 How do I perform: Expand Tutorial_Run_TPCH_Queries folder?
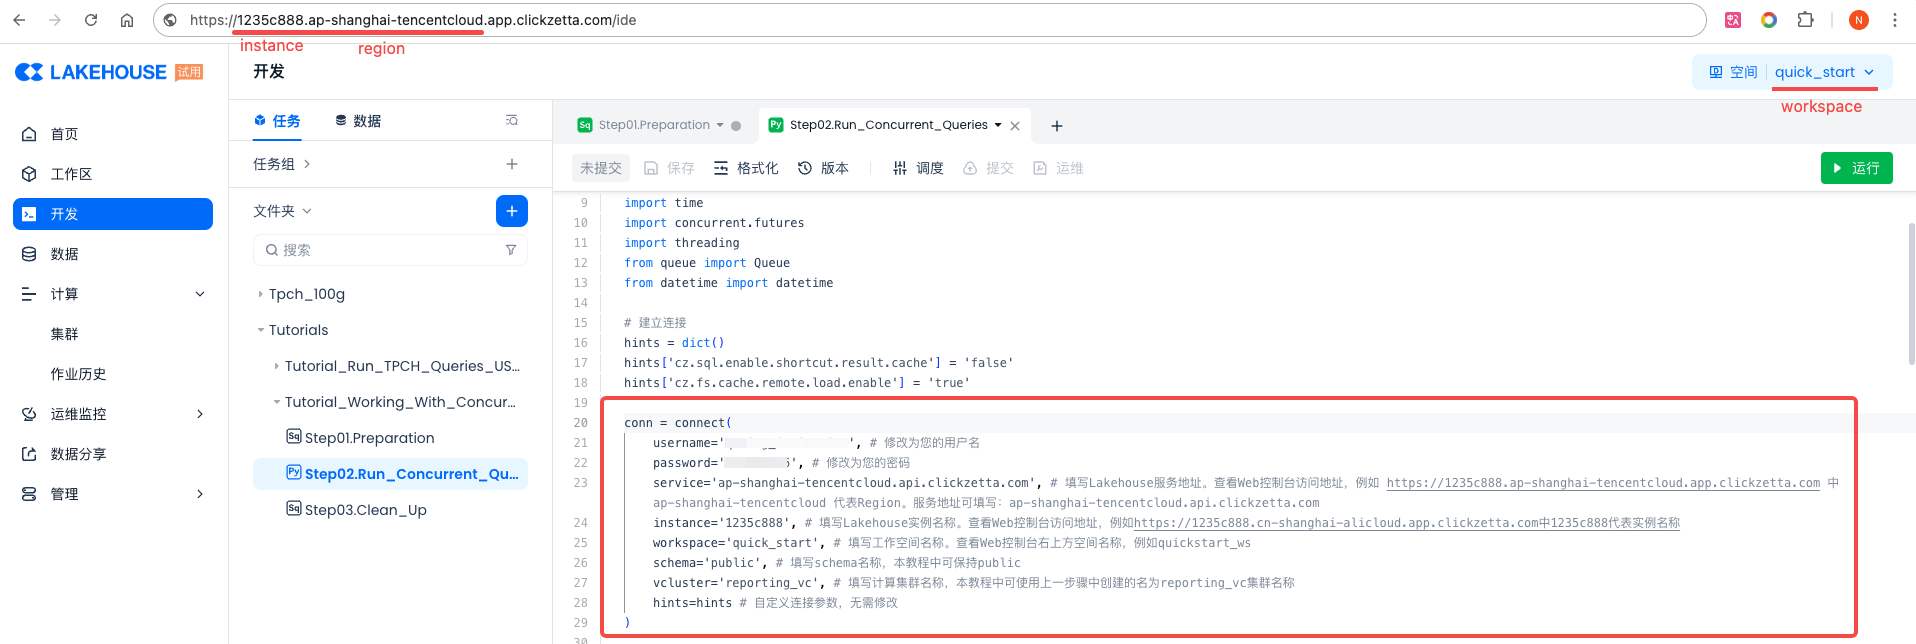click(277, 366)
